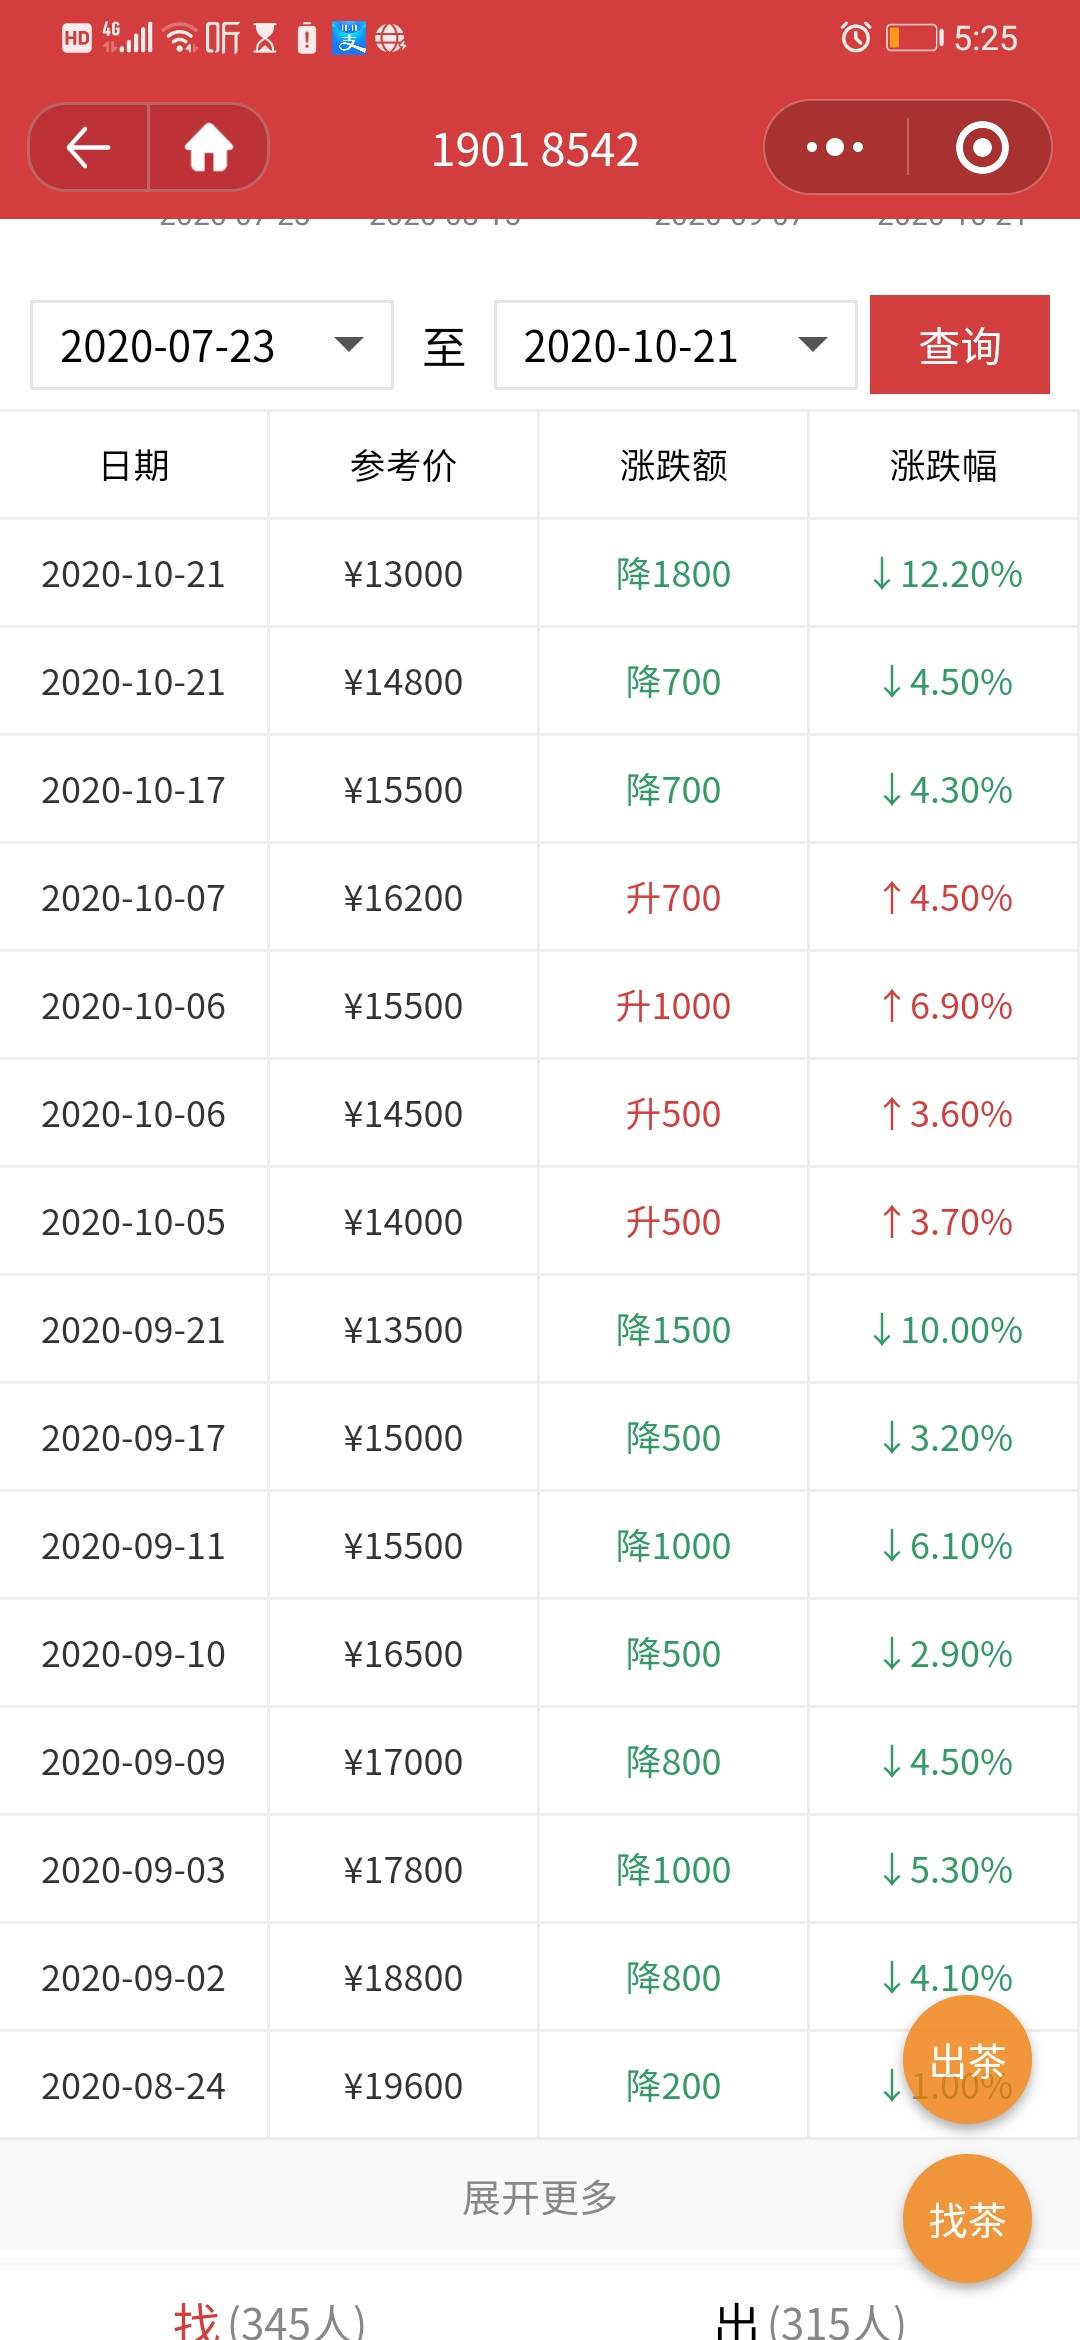Open start date dropdown 2020-07-23

pos(212,346)
